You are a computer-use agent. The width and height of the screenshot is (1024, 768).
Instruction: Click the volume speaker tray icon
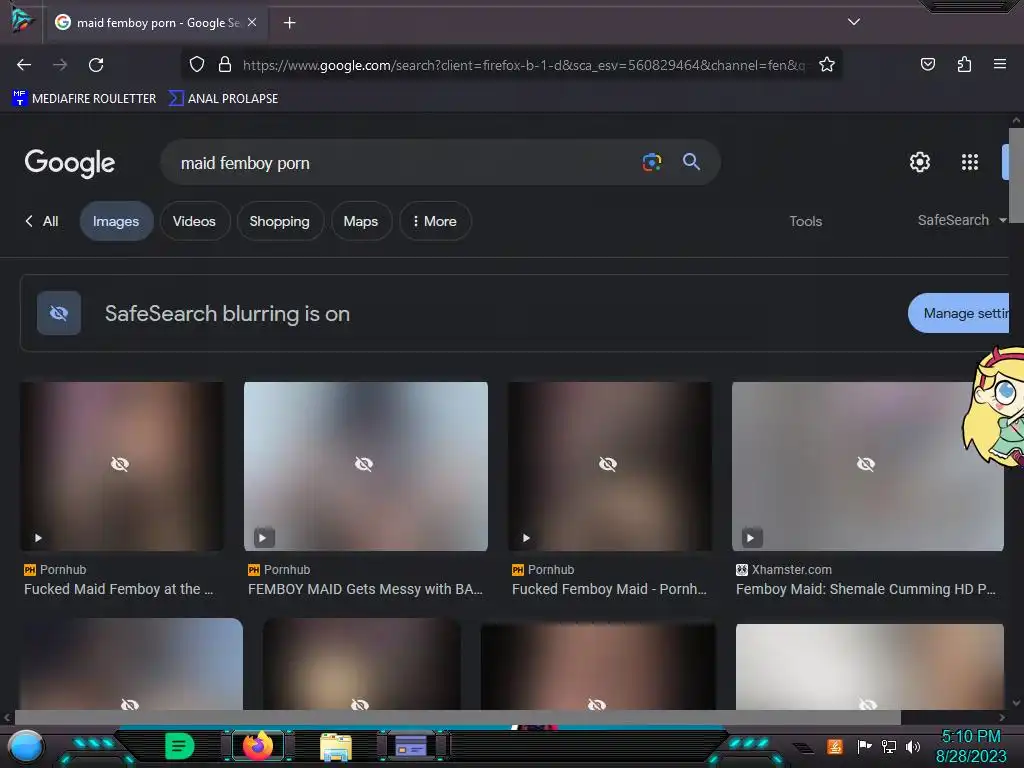click(x=912, y=746)
